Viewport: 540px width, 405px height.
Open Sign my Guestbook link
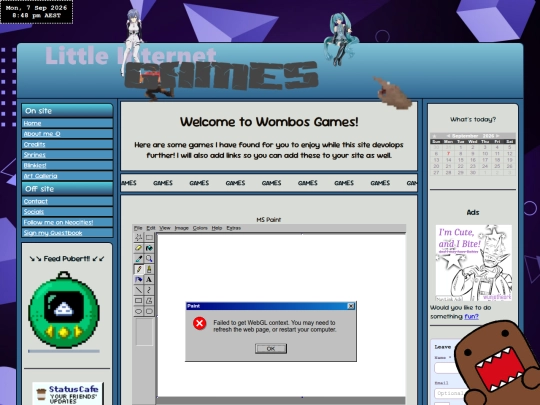(x=53, y=233)
